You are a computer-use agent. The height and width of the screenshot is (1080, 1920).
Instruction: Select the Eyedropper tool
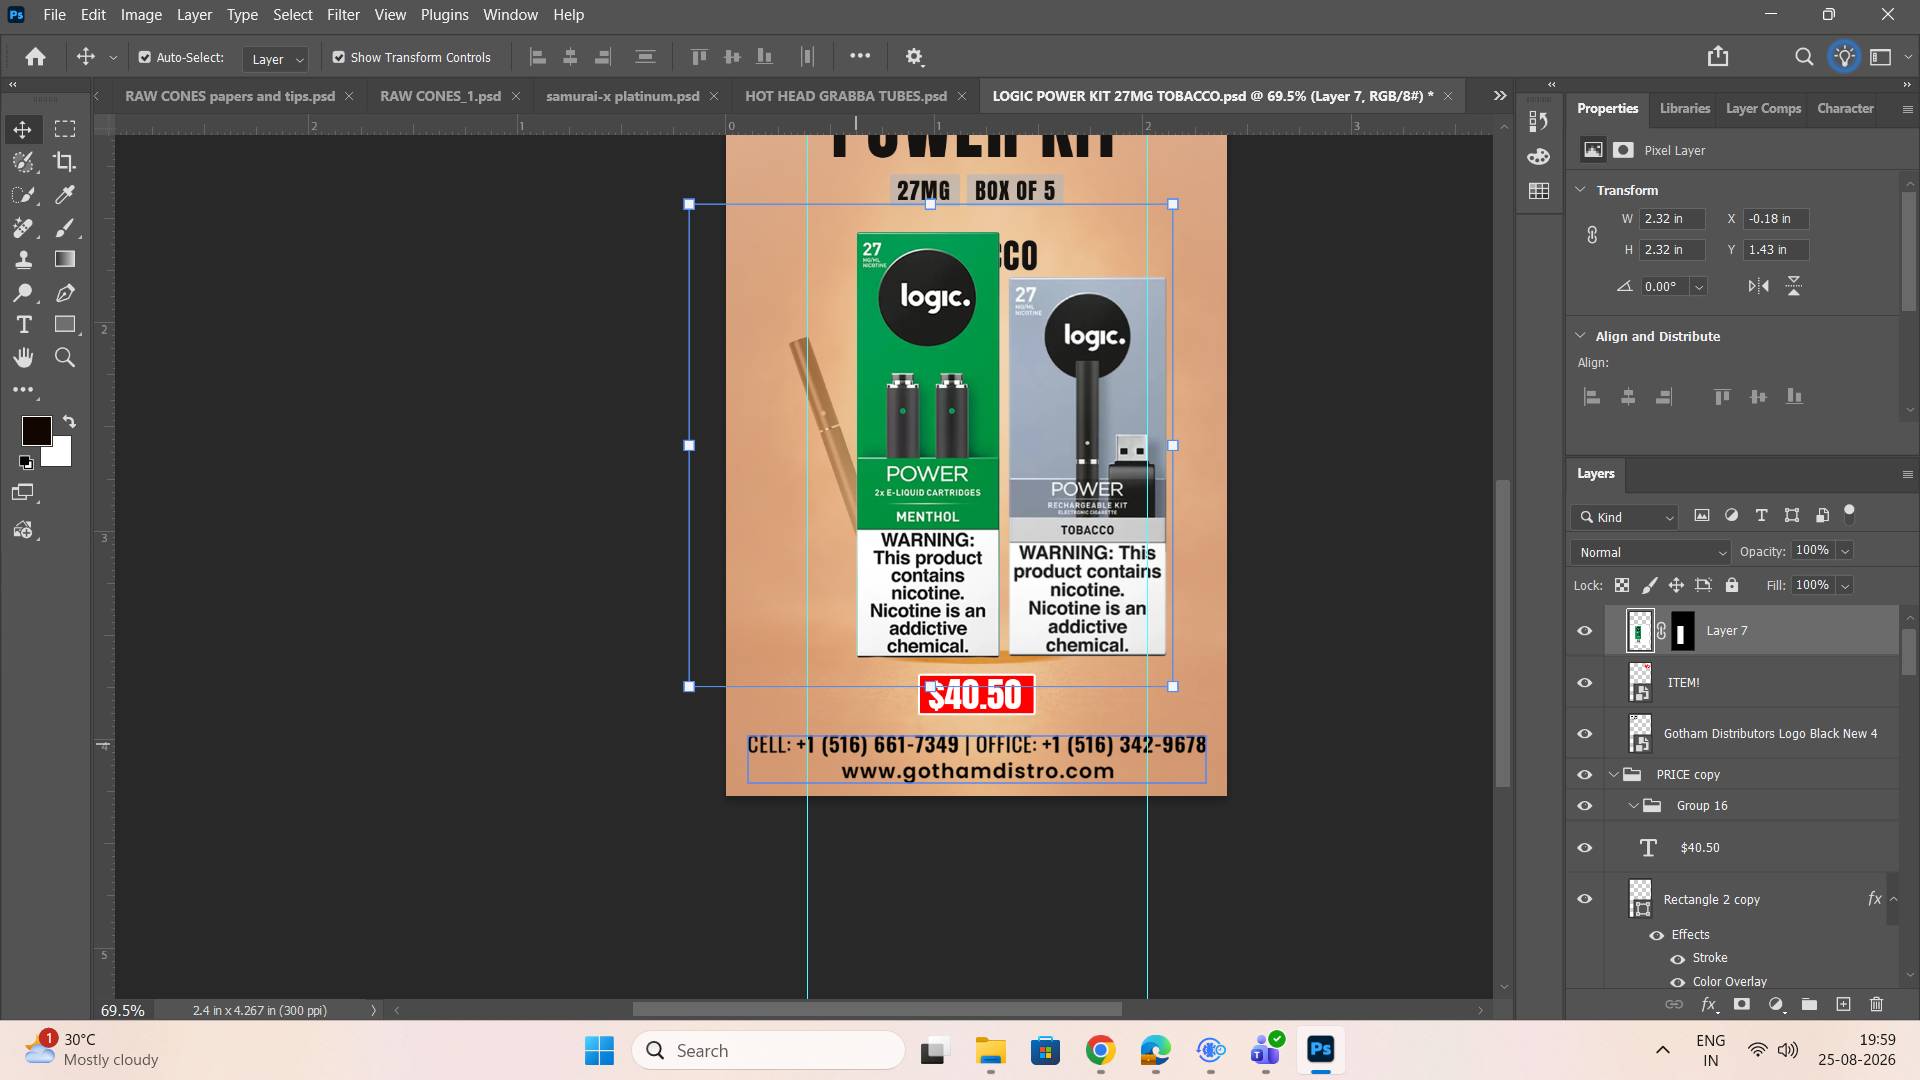65,195
